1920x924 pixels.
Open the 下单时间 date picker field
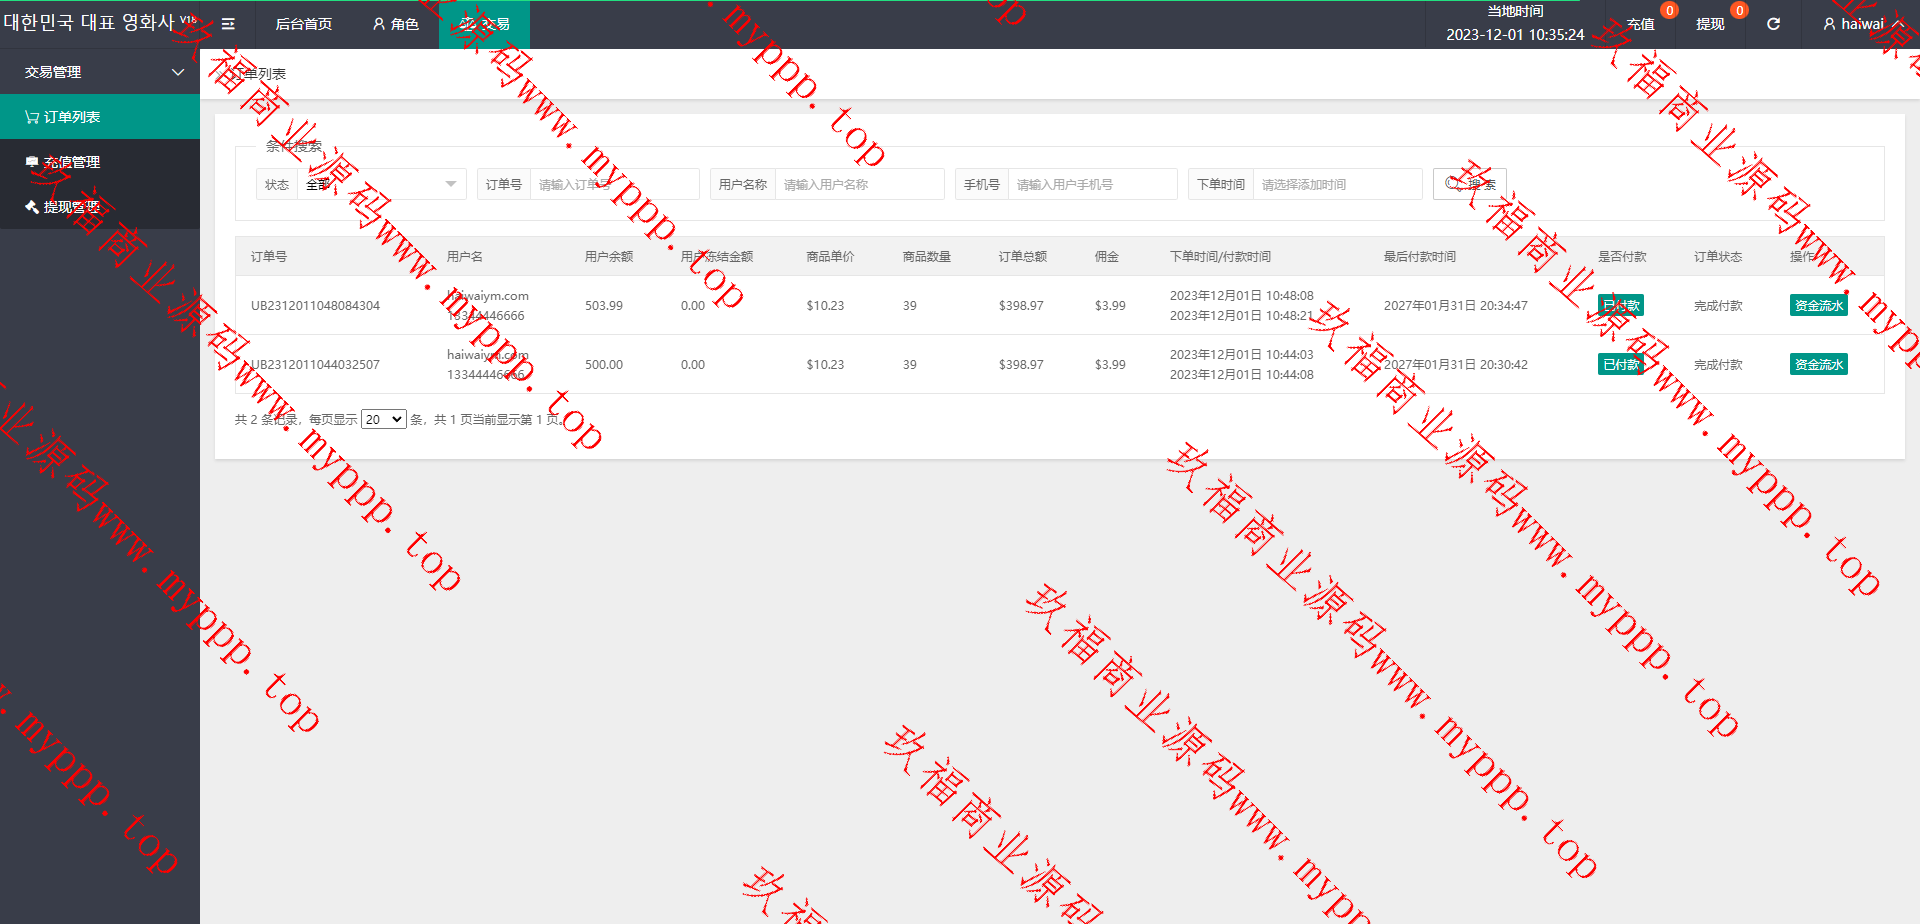tap(1337, 184)
